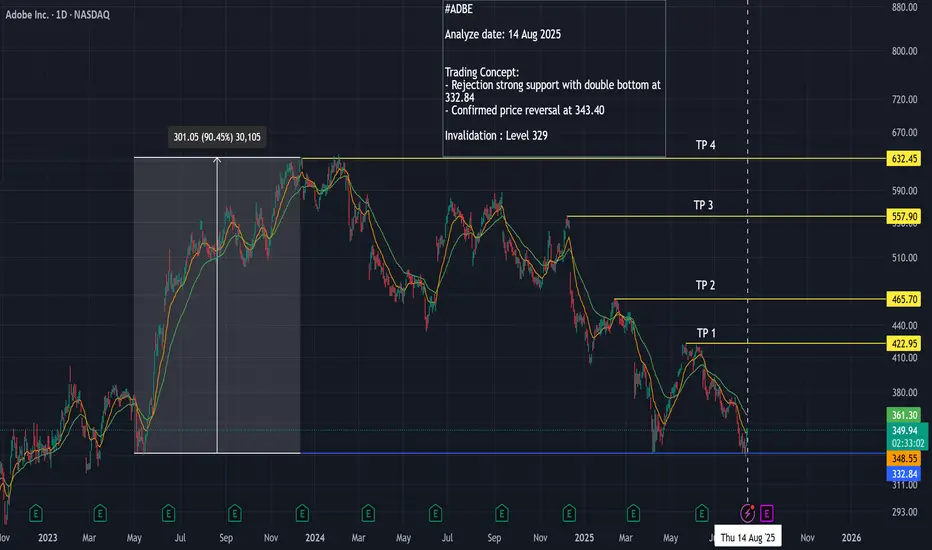
Task: Click the TP 3 label
Action: pos(703,205)
